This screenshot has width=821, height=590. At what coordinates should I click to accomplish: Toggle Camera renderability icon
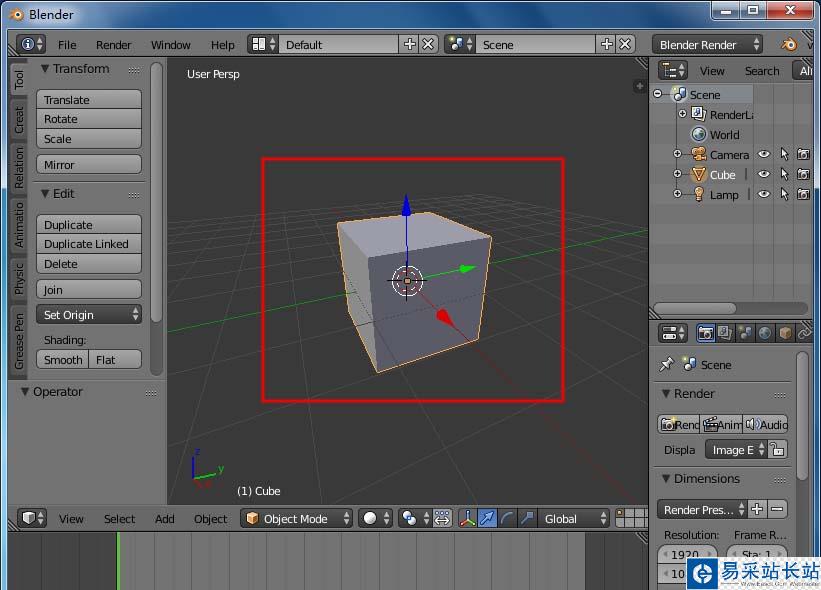click(x=803, y=154)
